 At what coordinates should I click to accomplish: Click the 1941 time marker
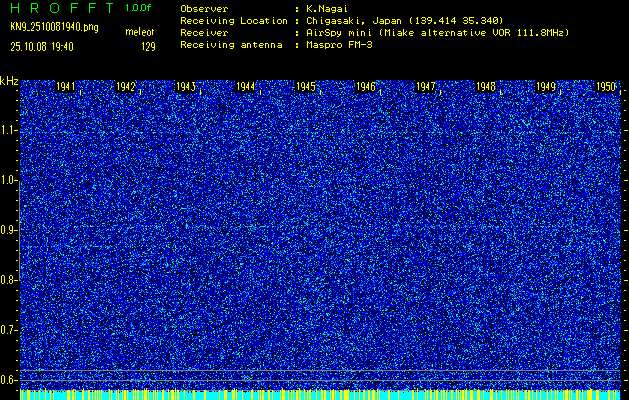point(67,87)
